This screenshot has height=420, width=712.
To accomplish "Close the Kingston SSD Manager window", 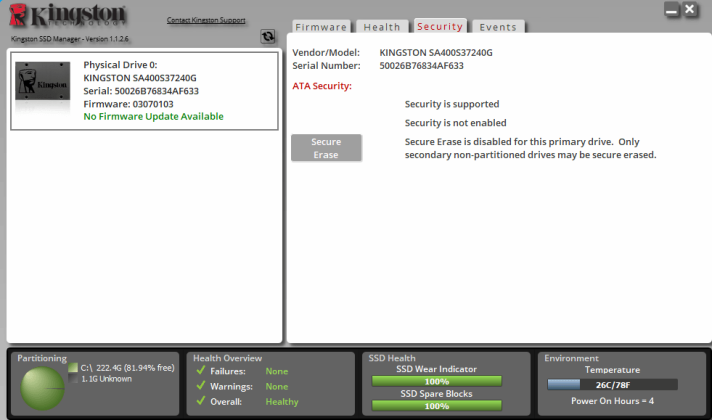I will 690,10.
